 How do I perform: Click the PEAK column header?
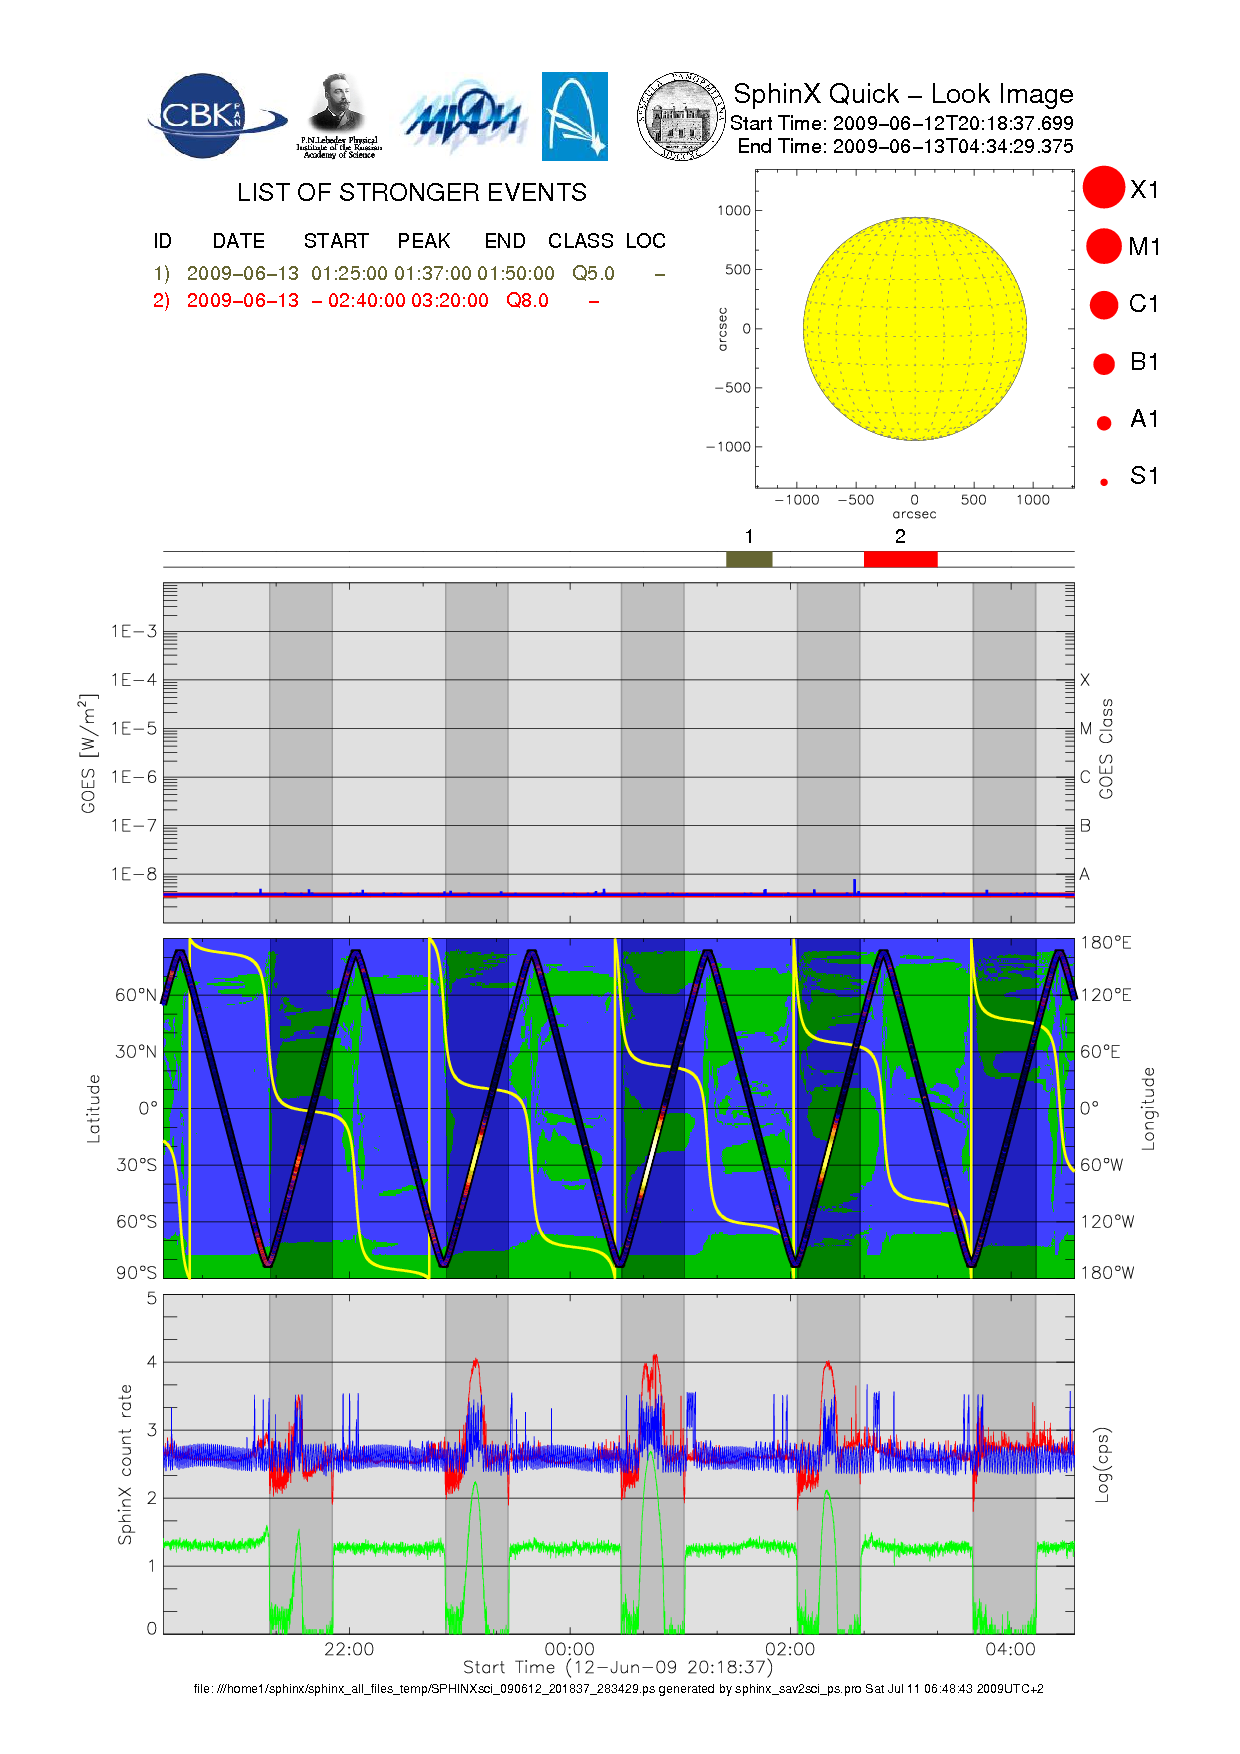[x=424, y=241]
